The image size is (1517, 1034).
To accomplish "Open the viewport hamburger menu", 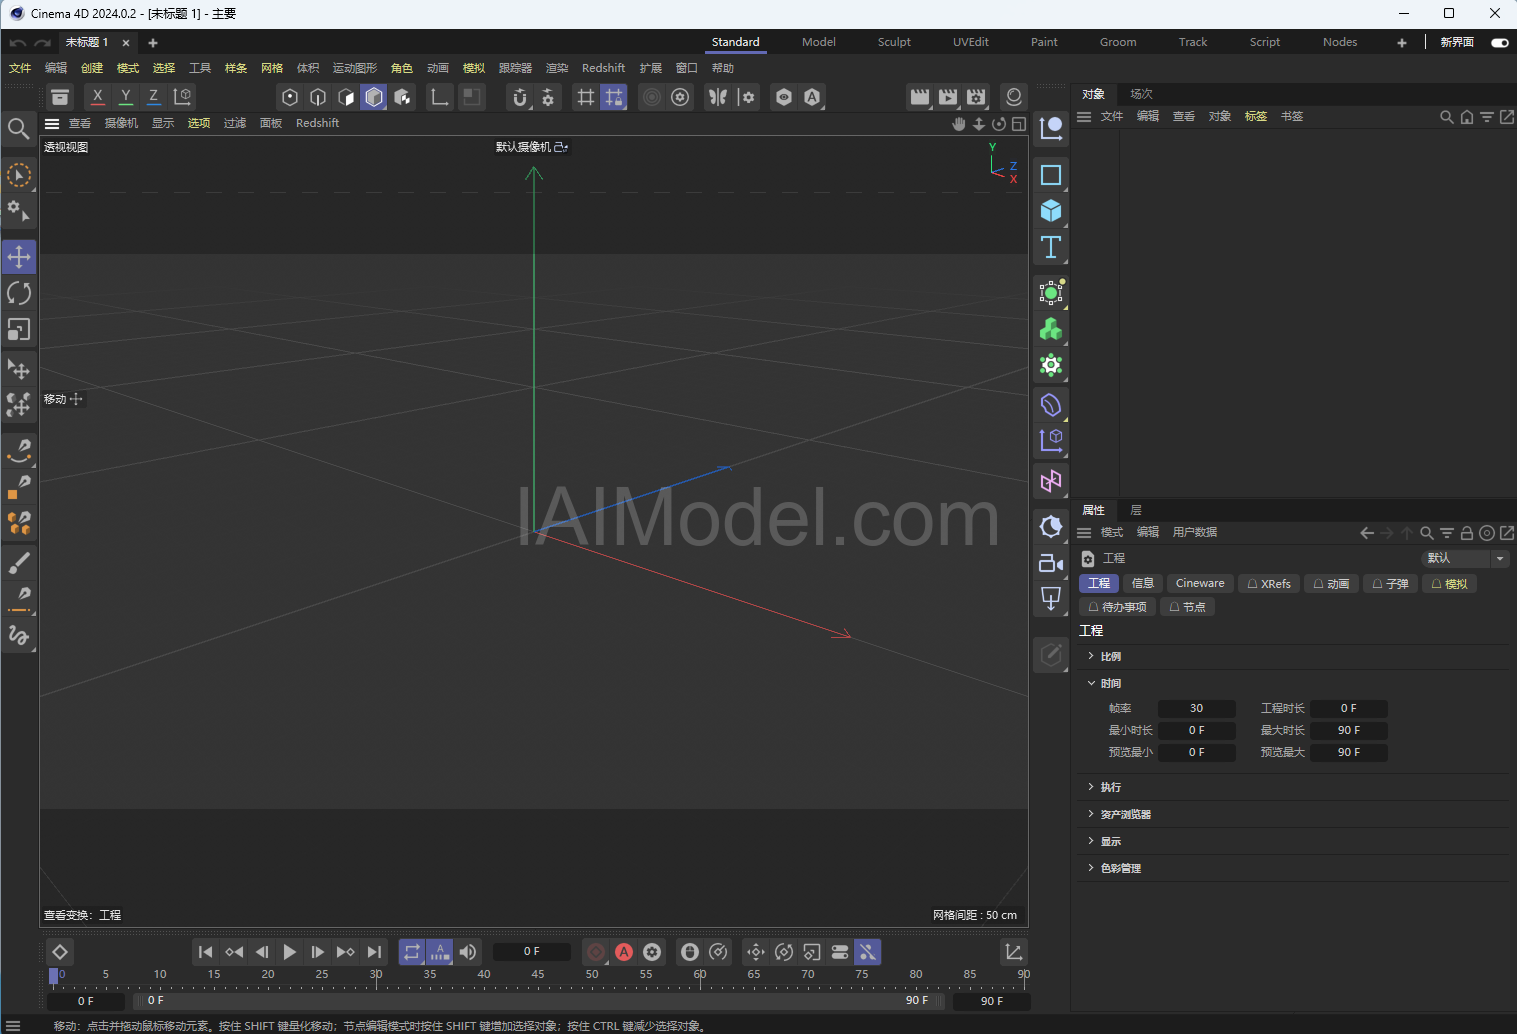I will (52, 124).
